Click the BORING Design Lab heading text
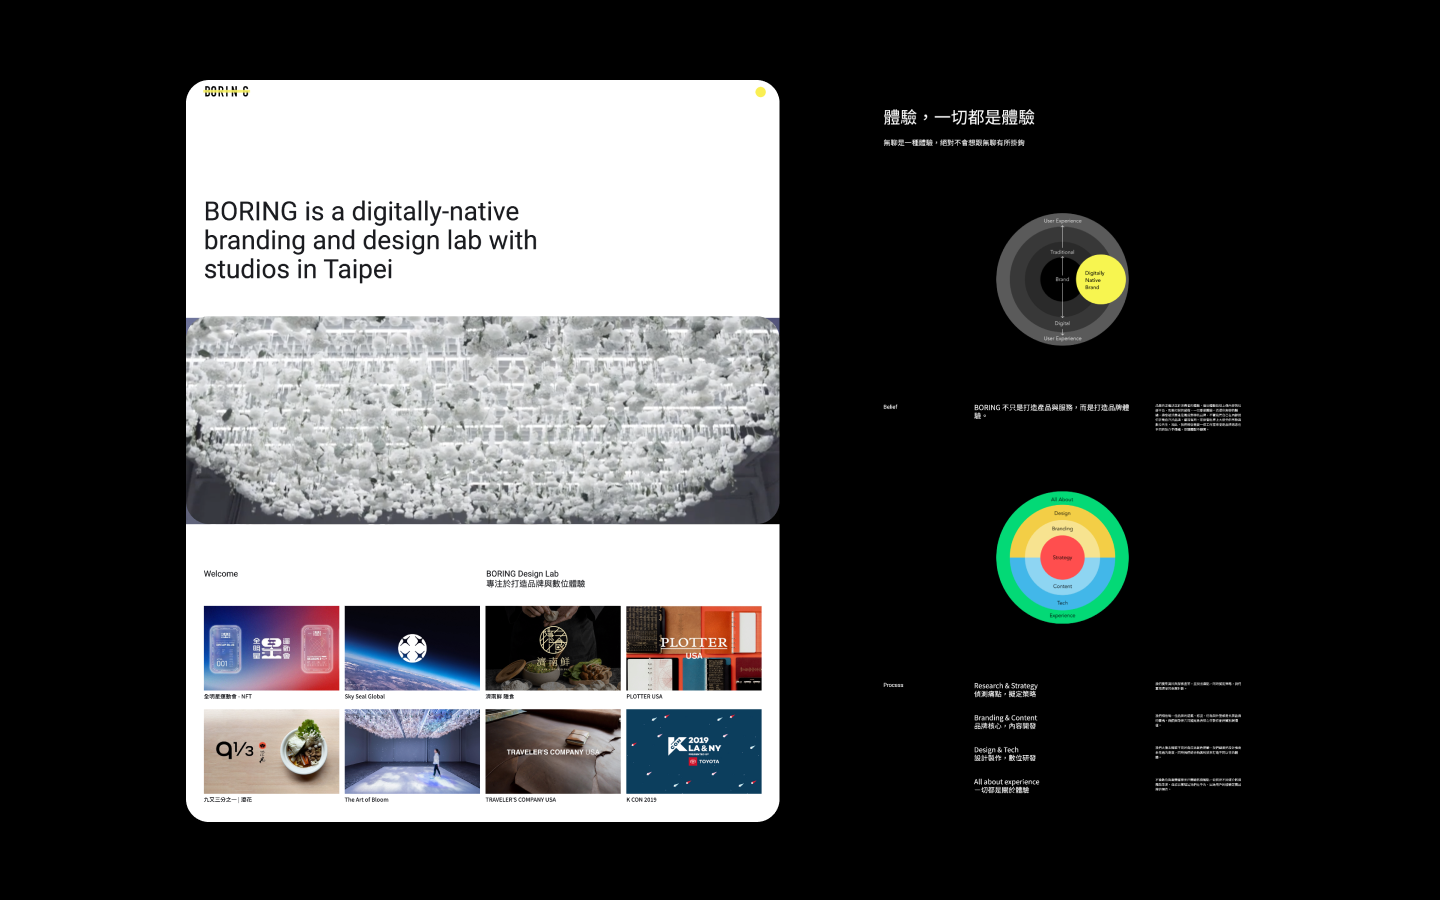 point(522,574)
